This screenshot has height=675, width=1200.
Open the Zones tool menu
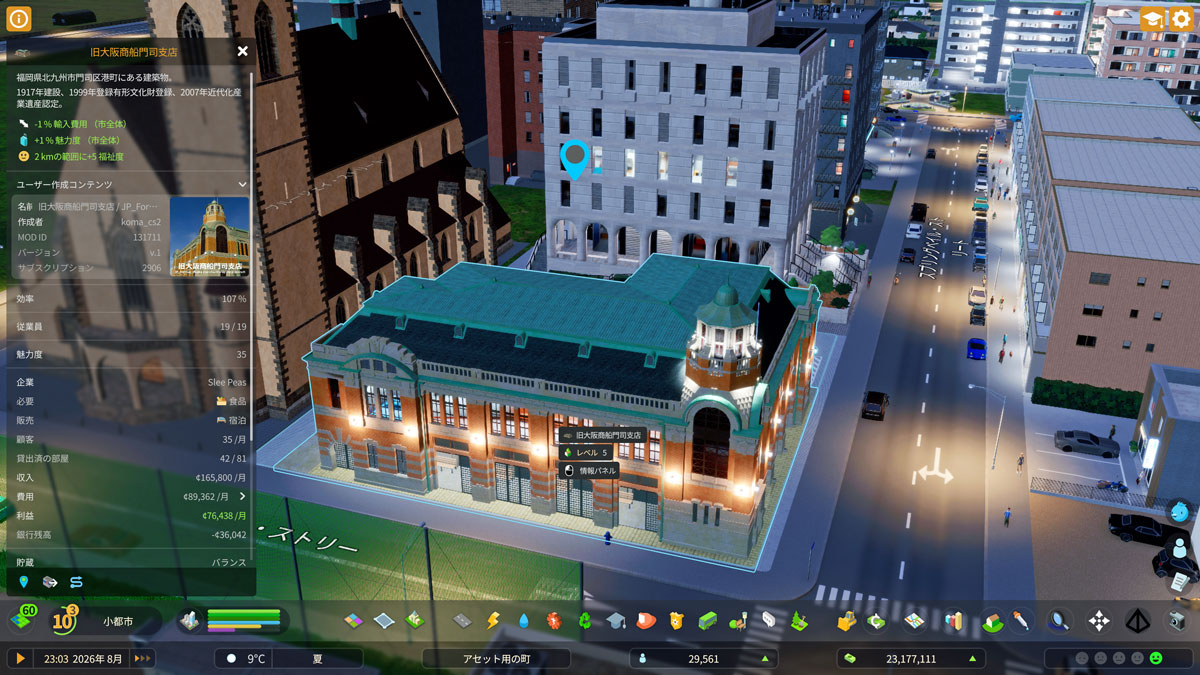coord(354,621)
